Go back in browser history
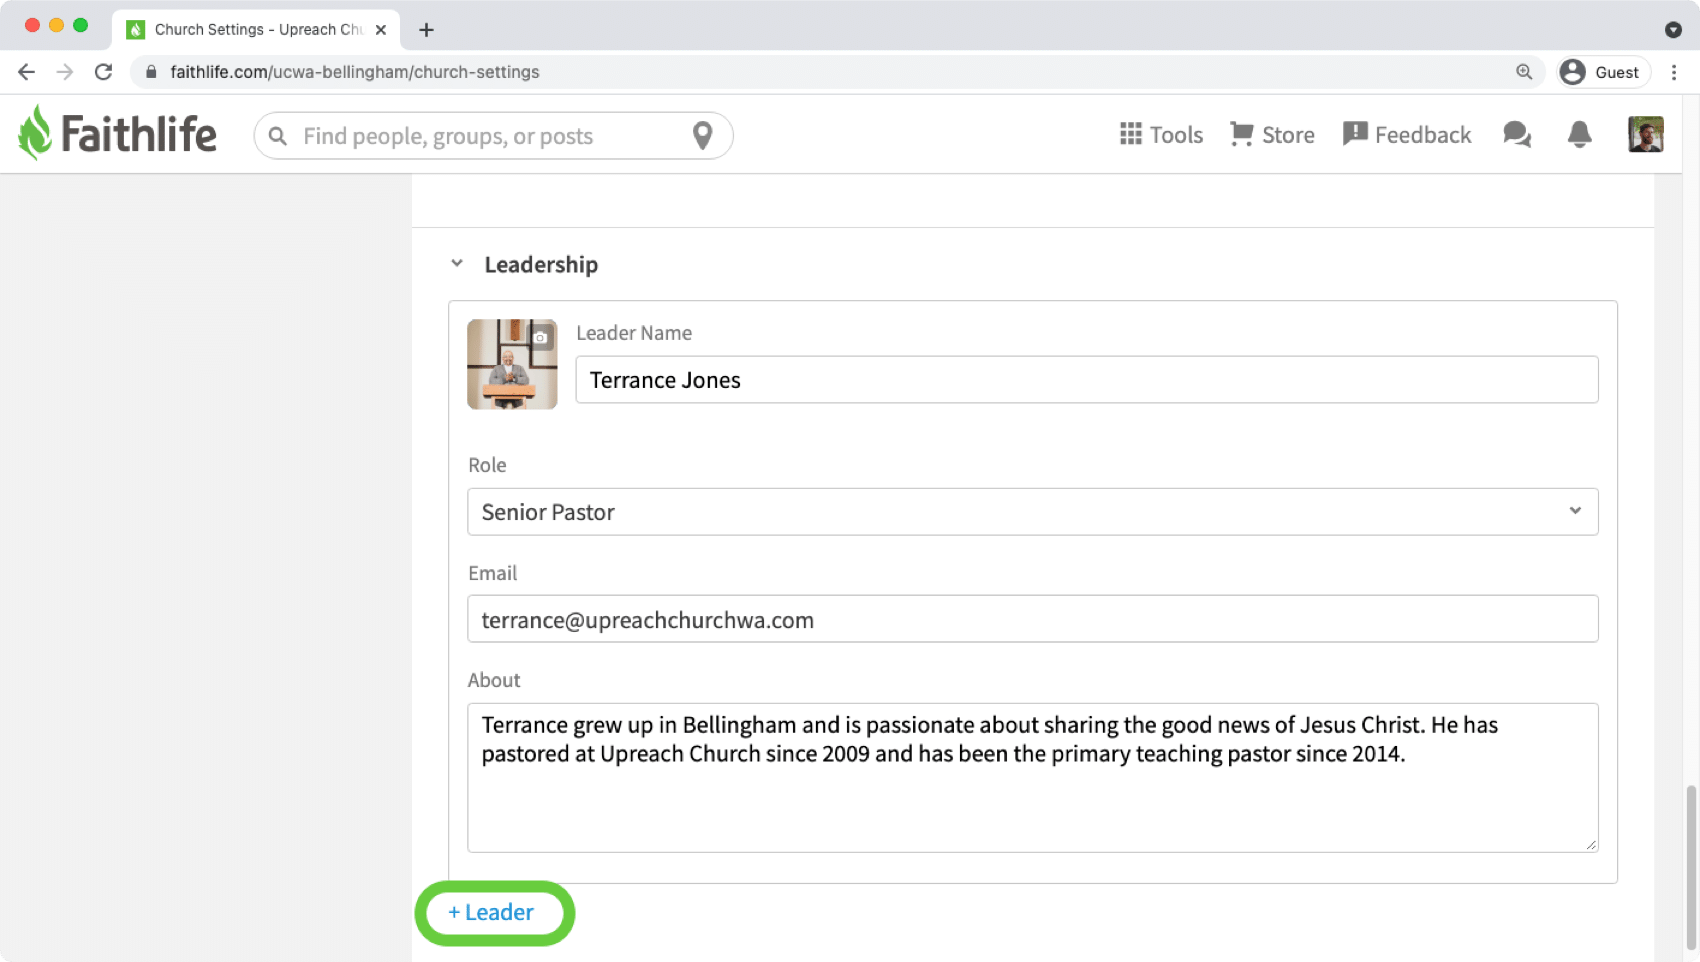 27,72
